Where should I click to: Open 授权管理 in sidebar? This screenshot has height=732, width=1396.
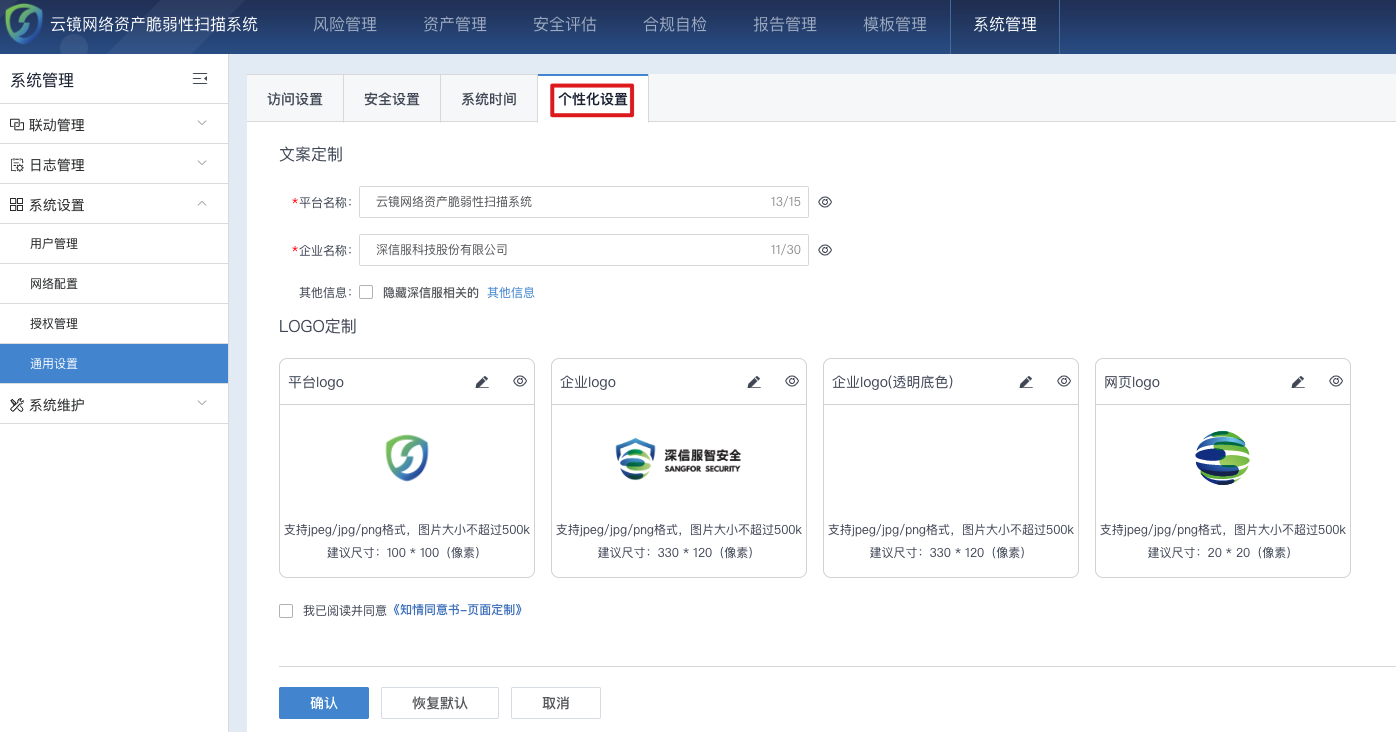[114, 324]
